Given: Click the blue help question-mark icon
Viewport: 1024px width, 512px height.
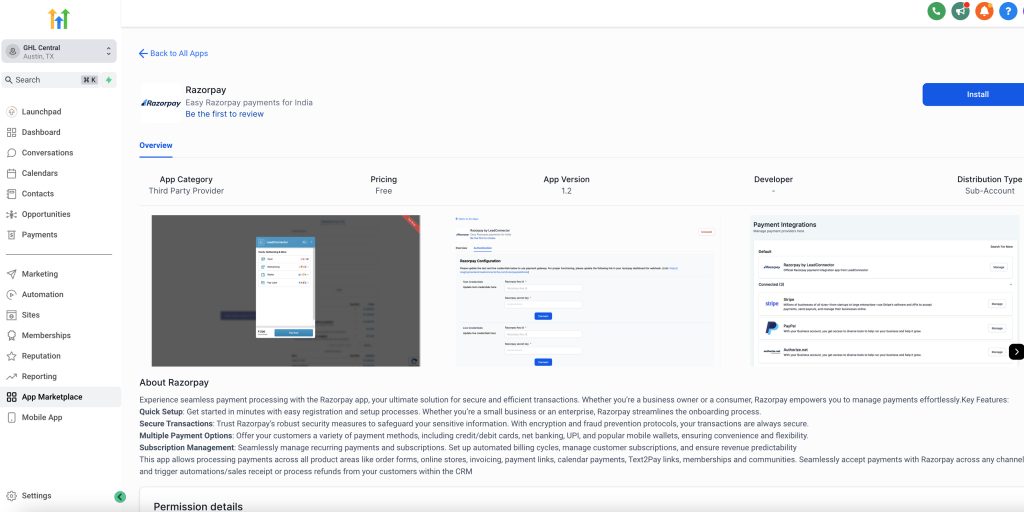Looking at the screenshot, I should pyautogui.click(x=1008, y=11).
